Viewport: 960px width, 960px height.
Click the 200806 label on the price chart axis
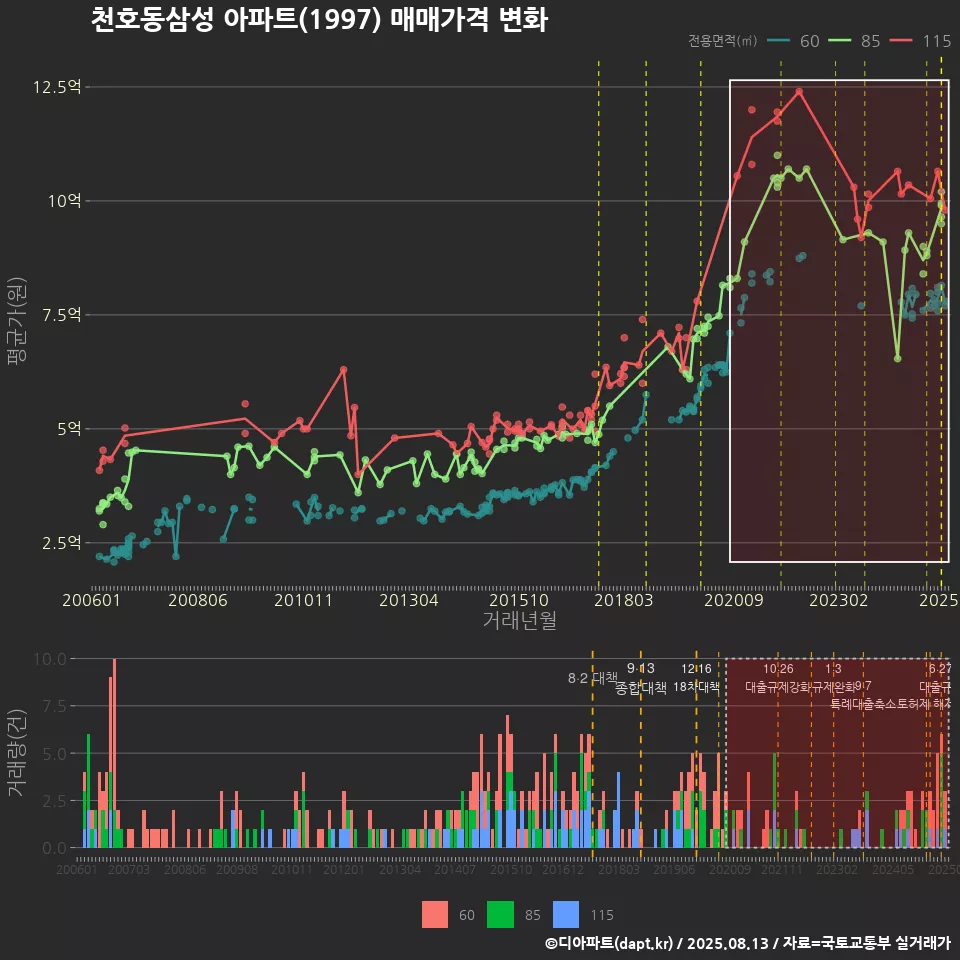click(x=198, y=600)
